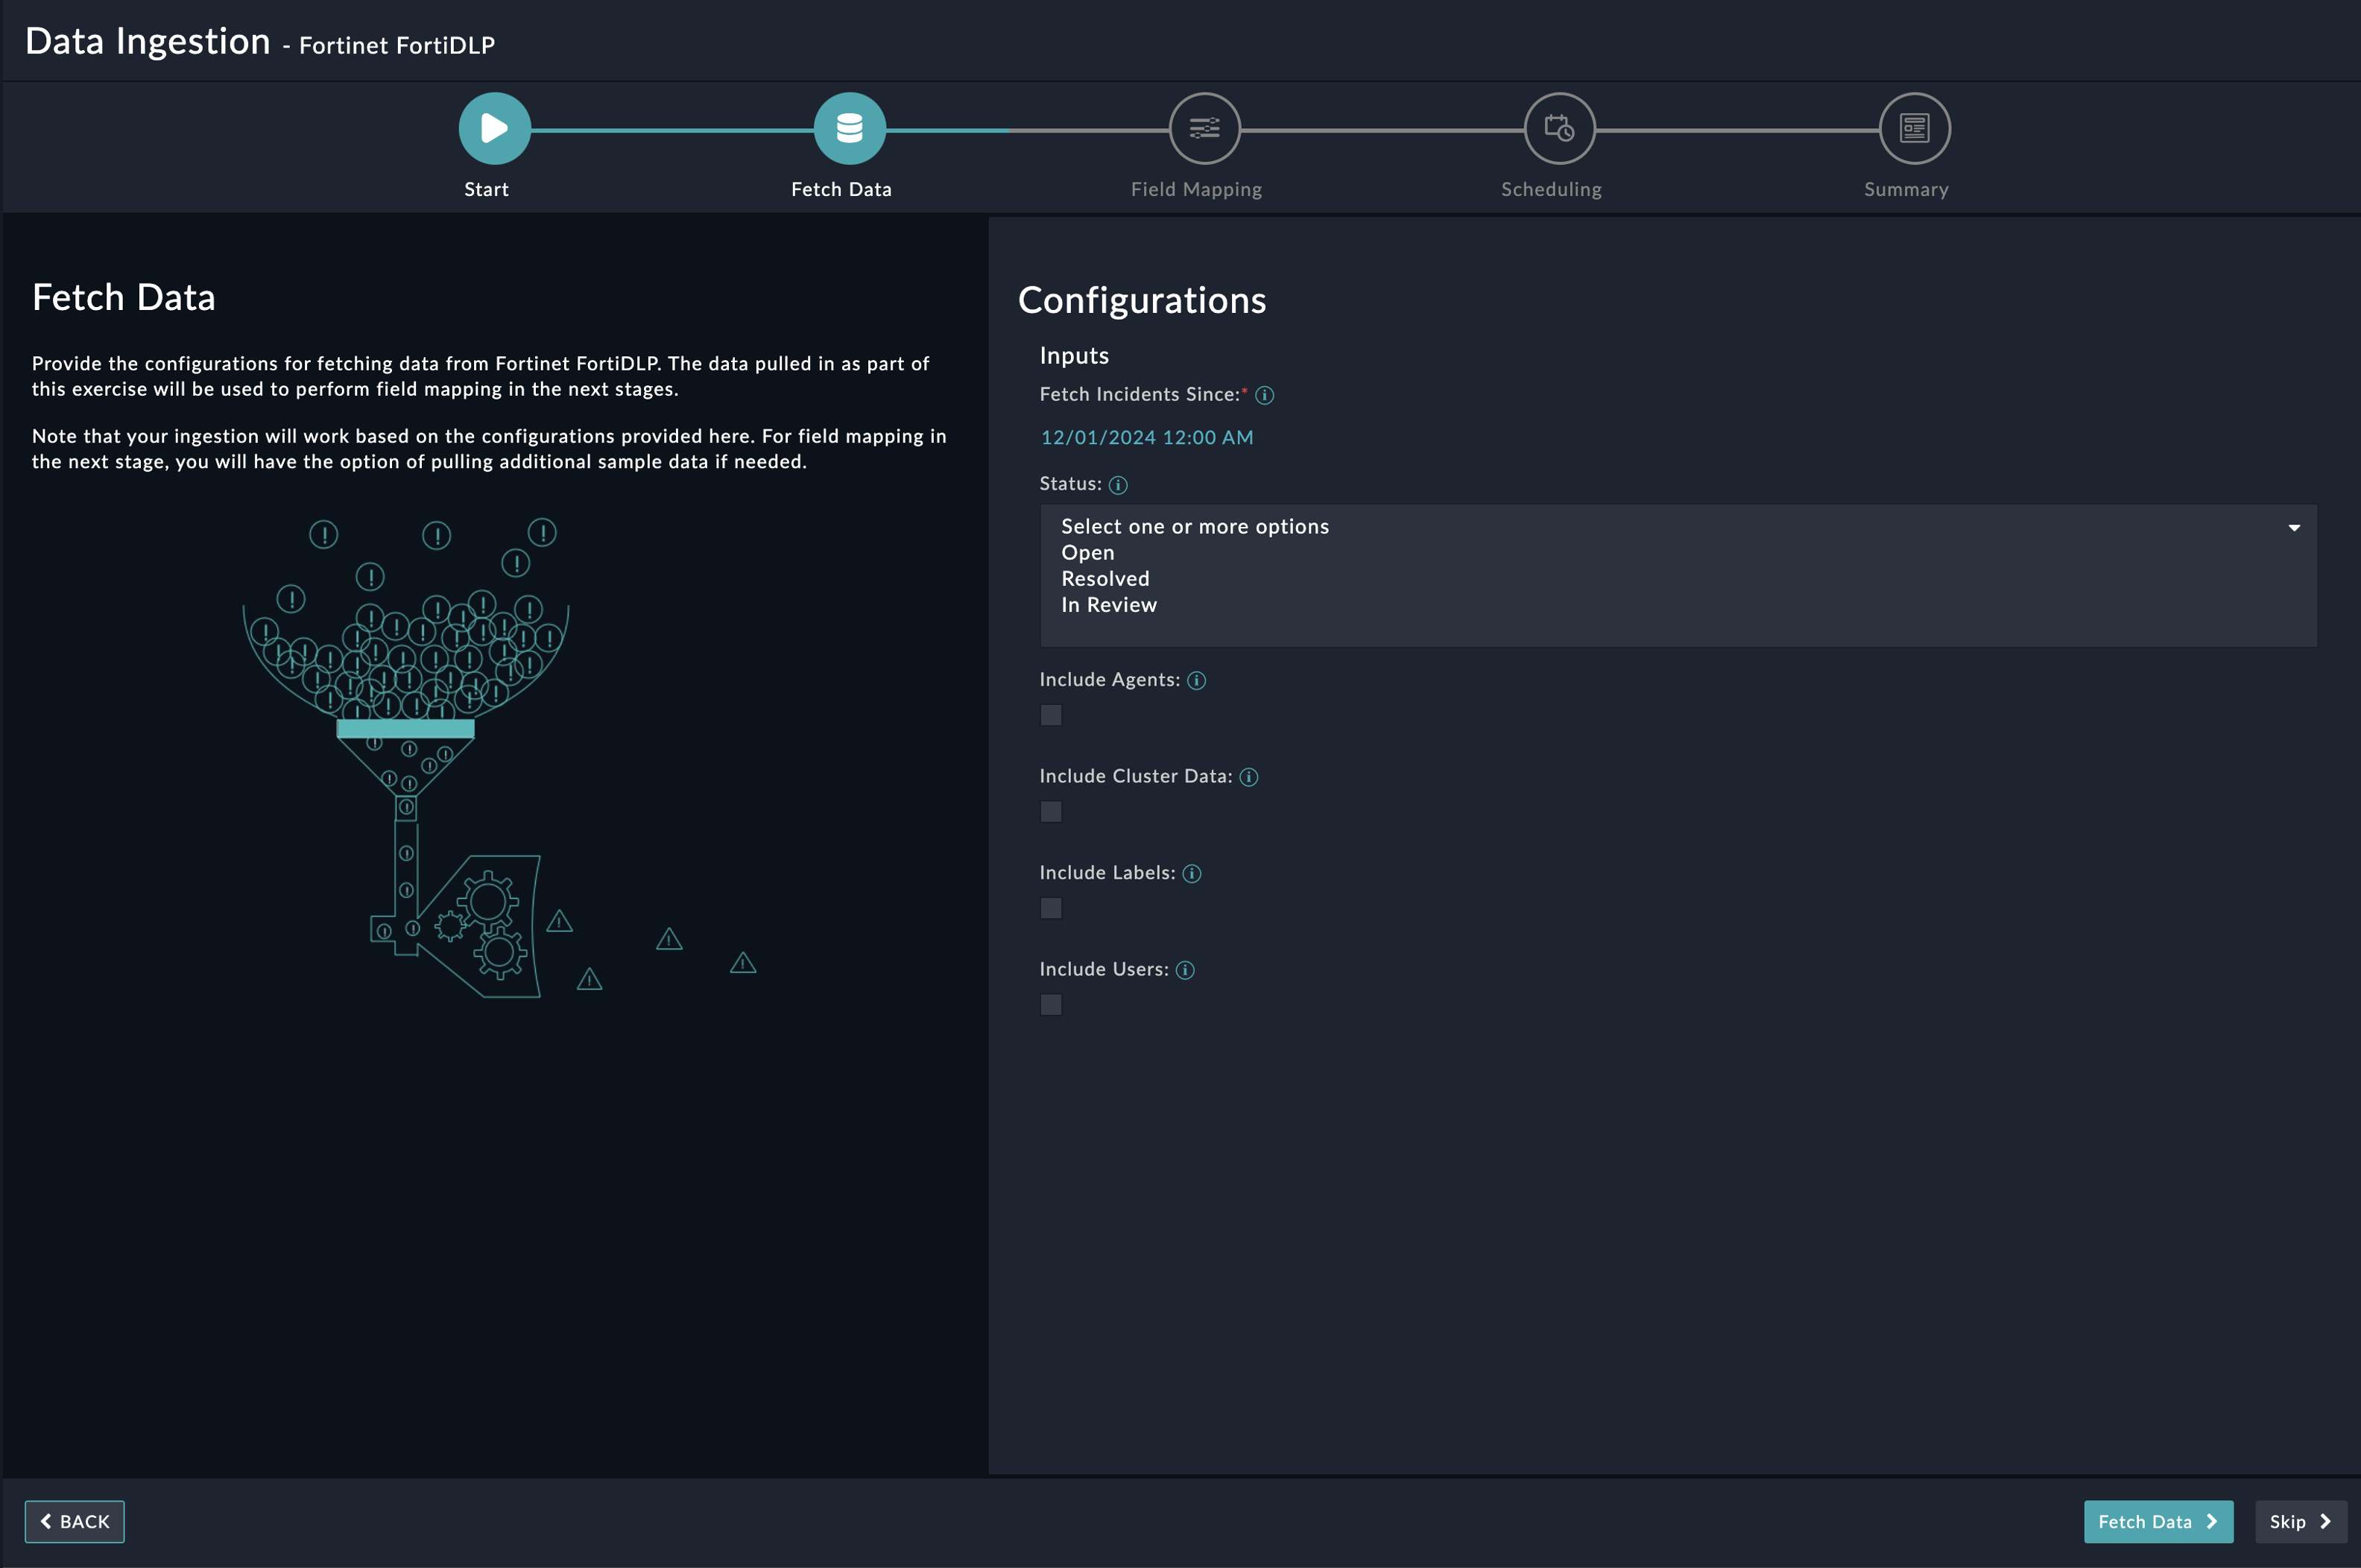Screen dimensions: 2361x1568
Task: Open the Summary report icon
Action: tap(1912, 128)
